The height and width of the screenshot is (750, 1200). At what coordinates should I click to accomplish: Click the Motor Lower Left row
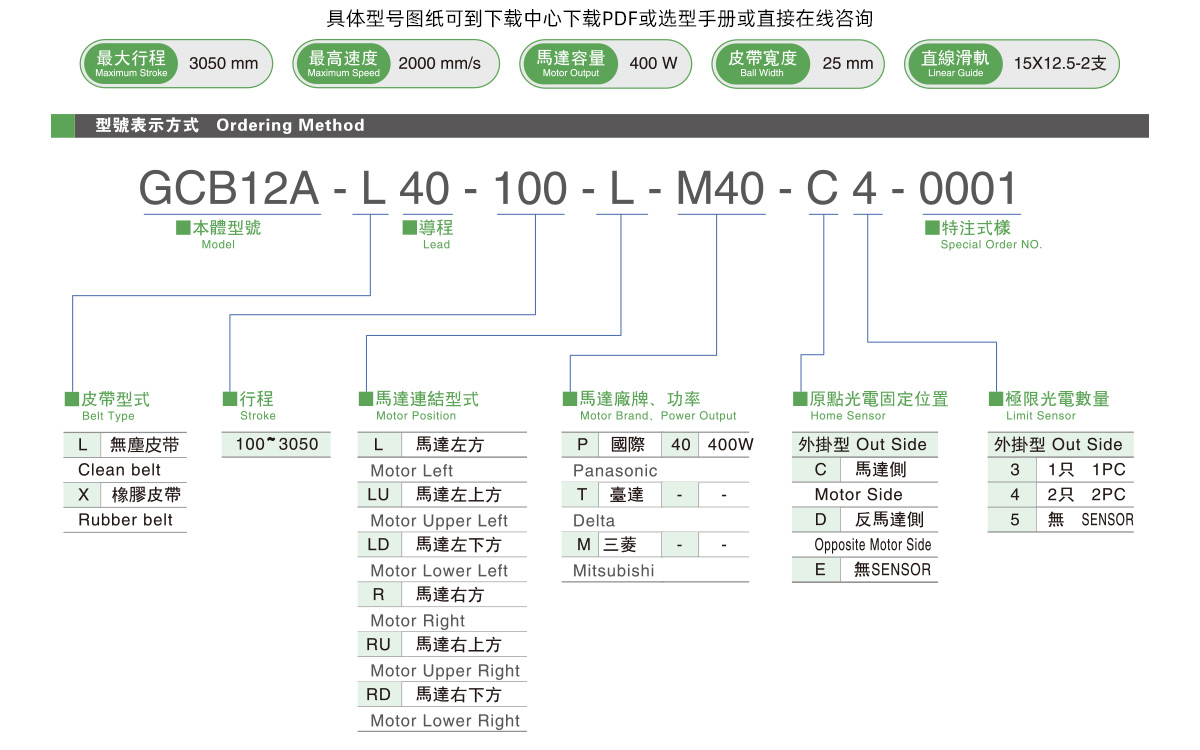[442, 570]
